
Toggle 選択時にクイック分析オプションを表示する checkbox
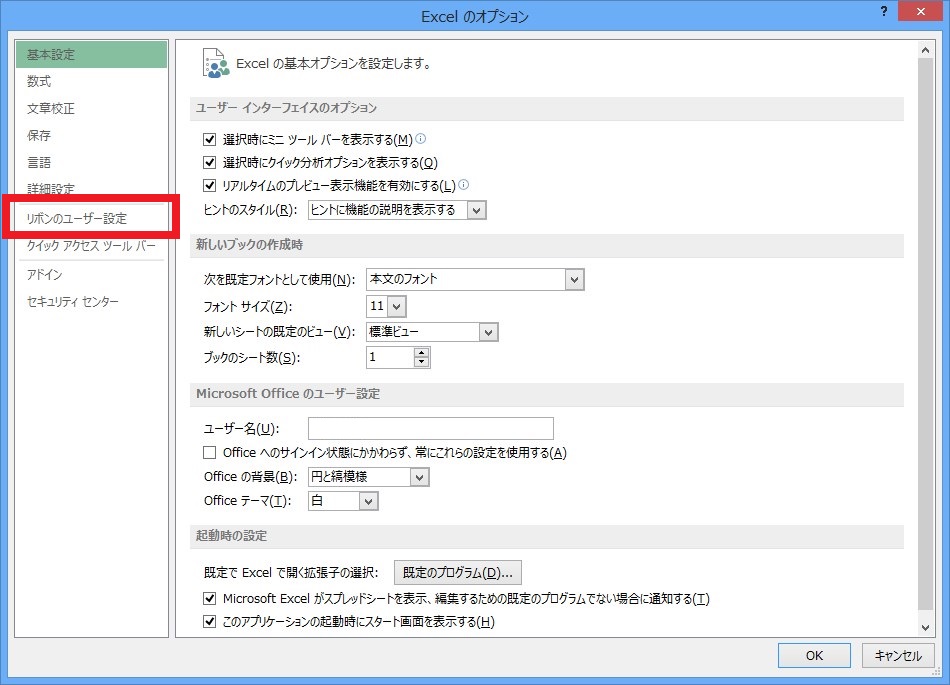(210, 162)
